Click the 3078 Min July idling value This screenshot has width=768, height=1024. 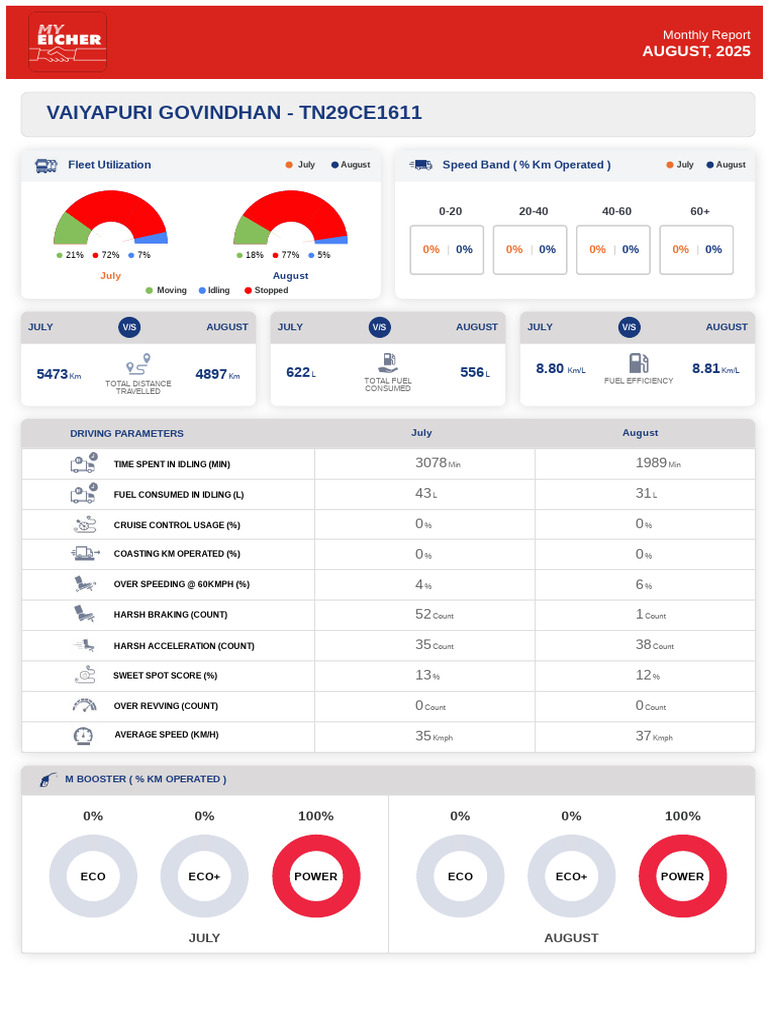pos(438,463)
